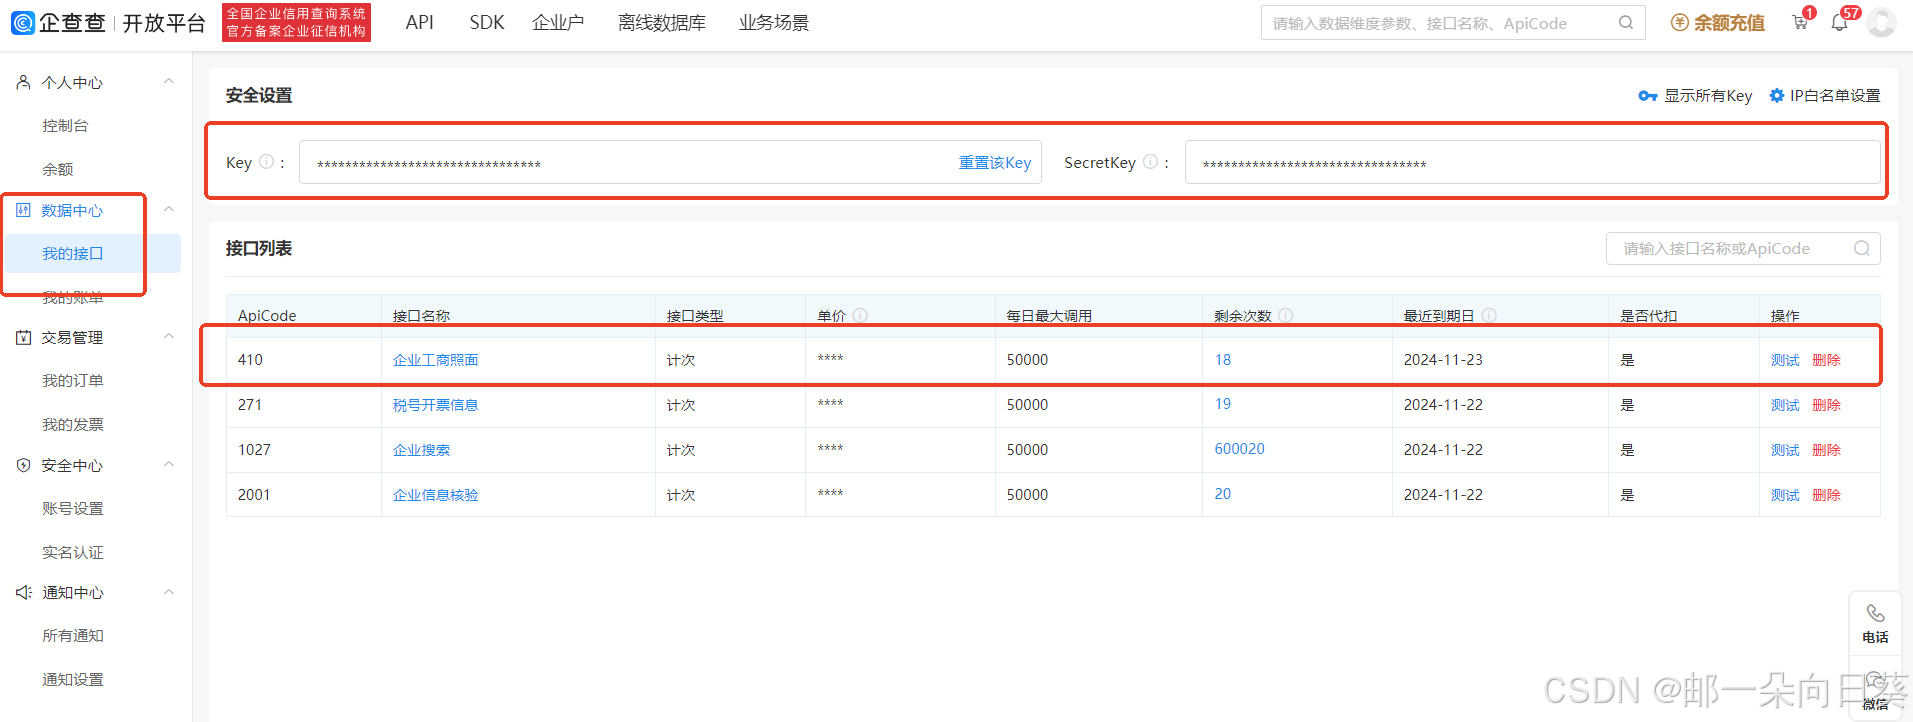Collapse the 通知中心 section chevron
The width and height of the screenshot is (1913, 722).
(x=169, y=592)
